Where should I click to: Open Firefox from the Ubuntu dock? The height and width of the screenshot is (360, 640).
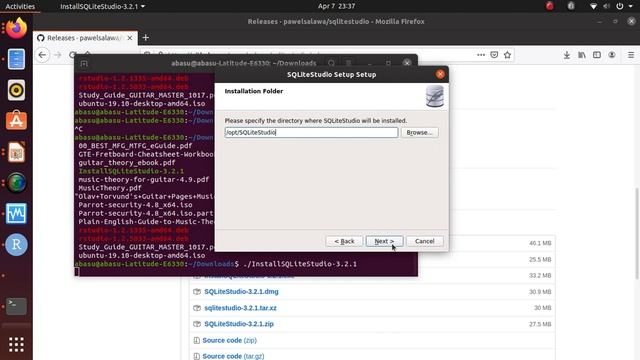tap(16, 28)
